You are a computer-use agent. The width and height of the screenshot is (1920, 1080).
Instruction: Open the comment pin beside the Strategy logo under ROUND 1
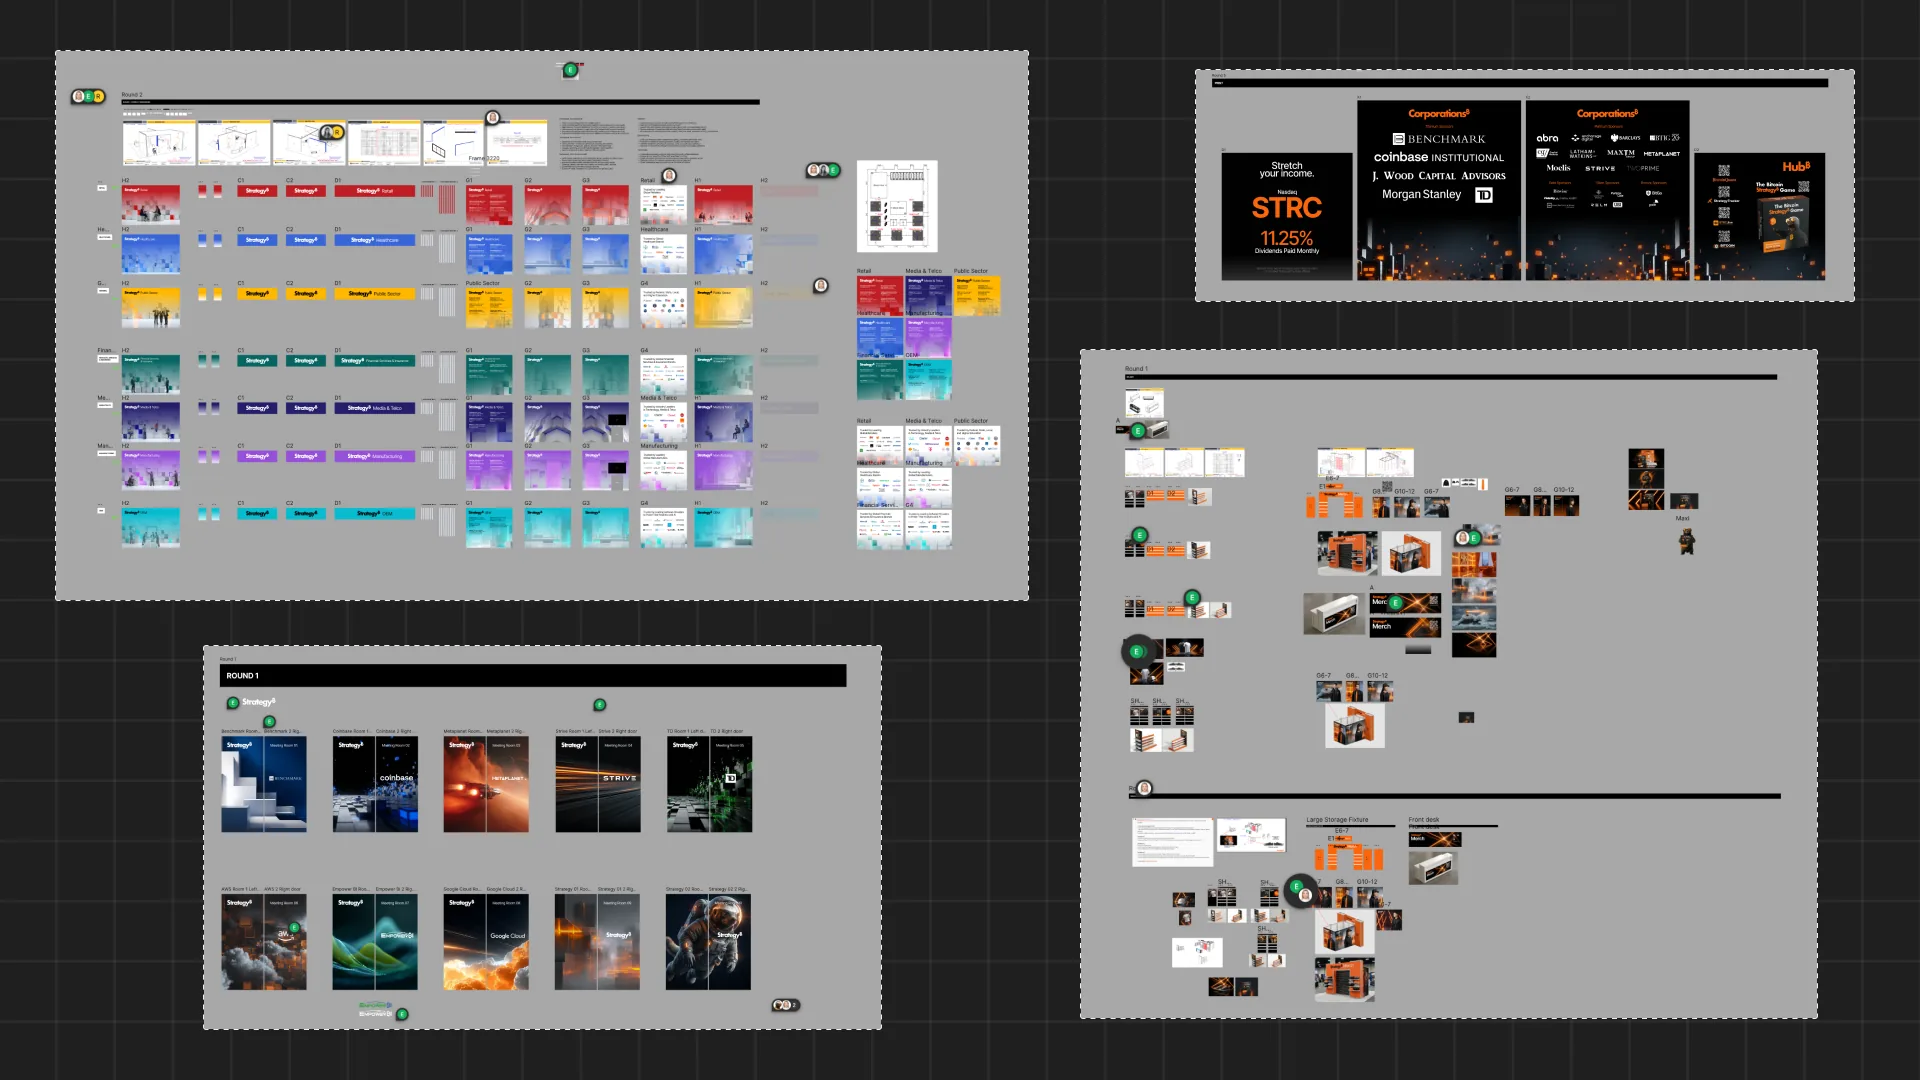[233, 703]
